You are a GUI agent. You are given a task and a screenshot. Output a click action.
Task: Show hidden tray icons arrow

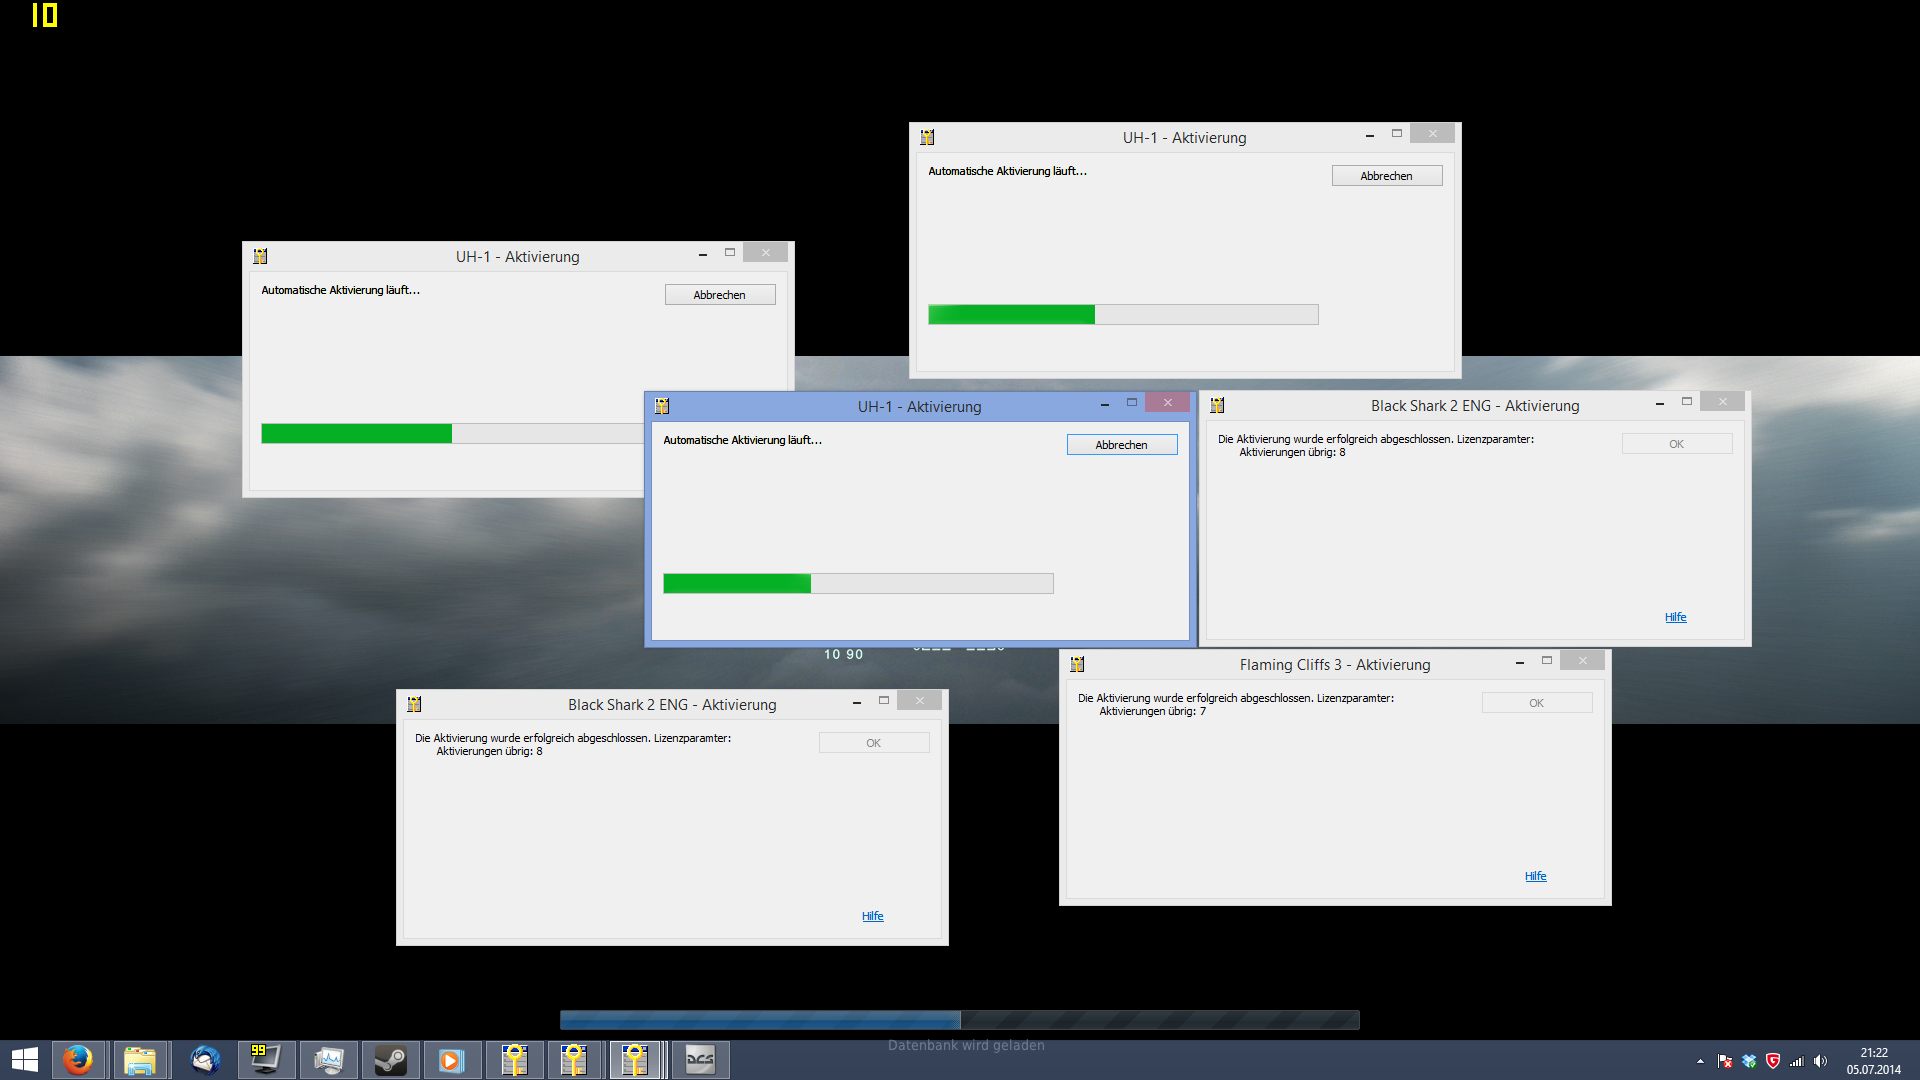pos(1700,1061)
